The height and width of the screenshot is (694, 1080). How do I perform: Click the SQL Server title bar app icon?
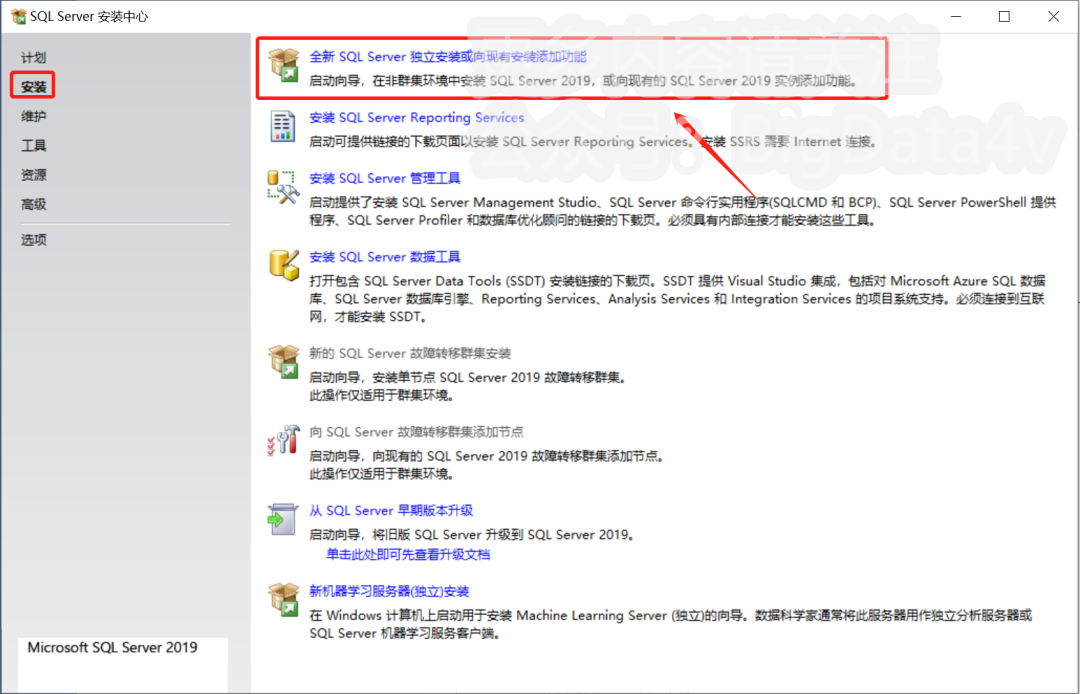click(18, 17)
